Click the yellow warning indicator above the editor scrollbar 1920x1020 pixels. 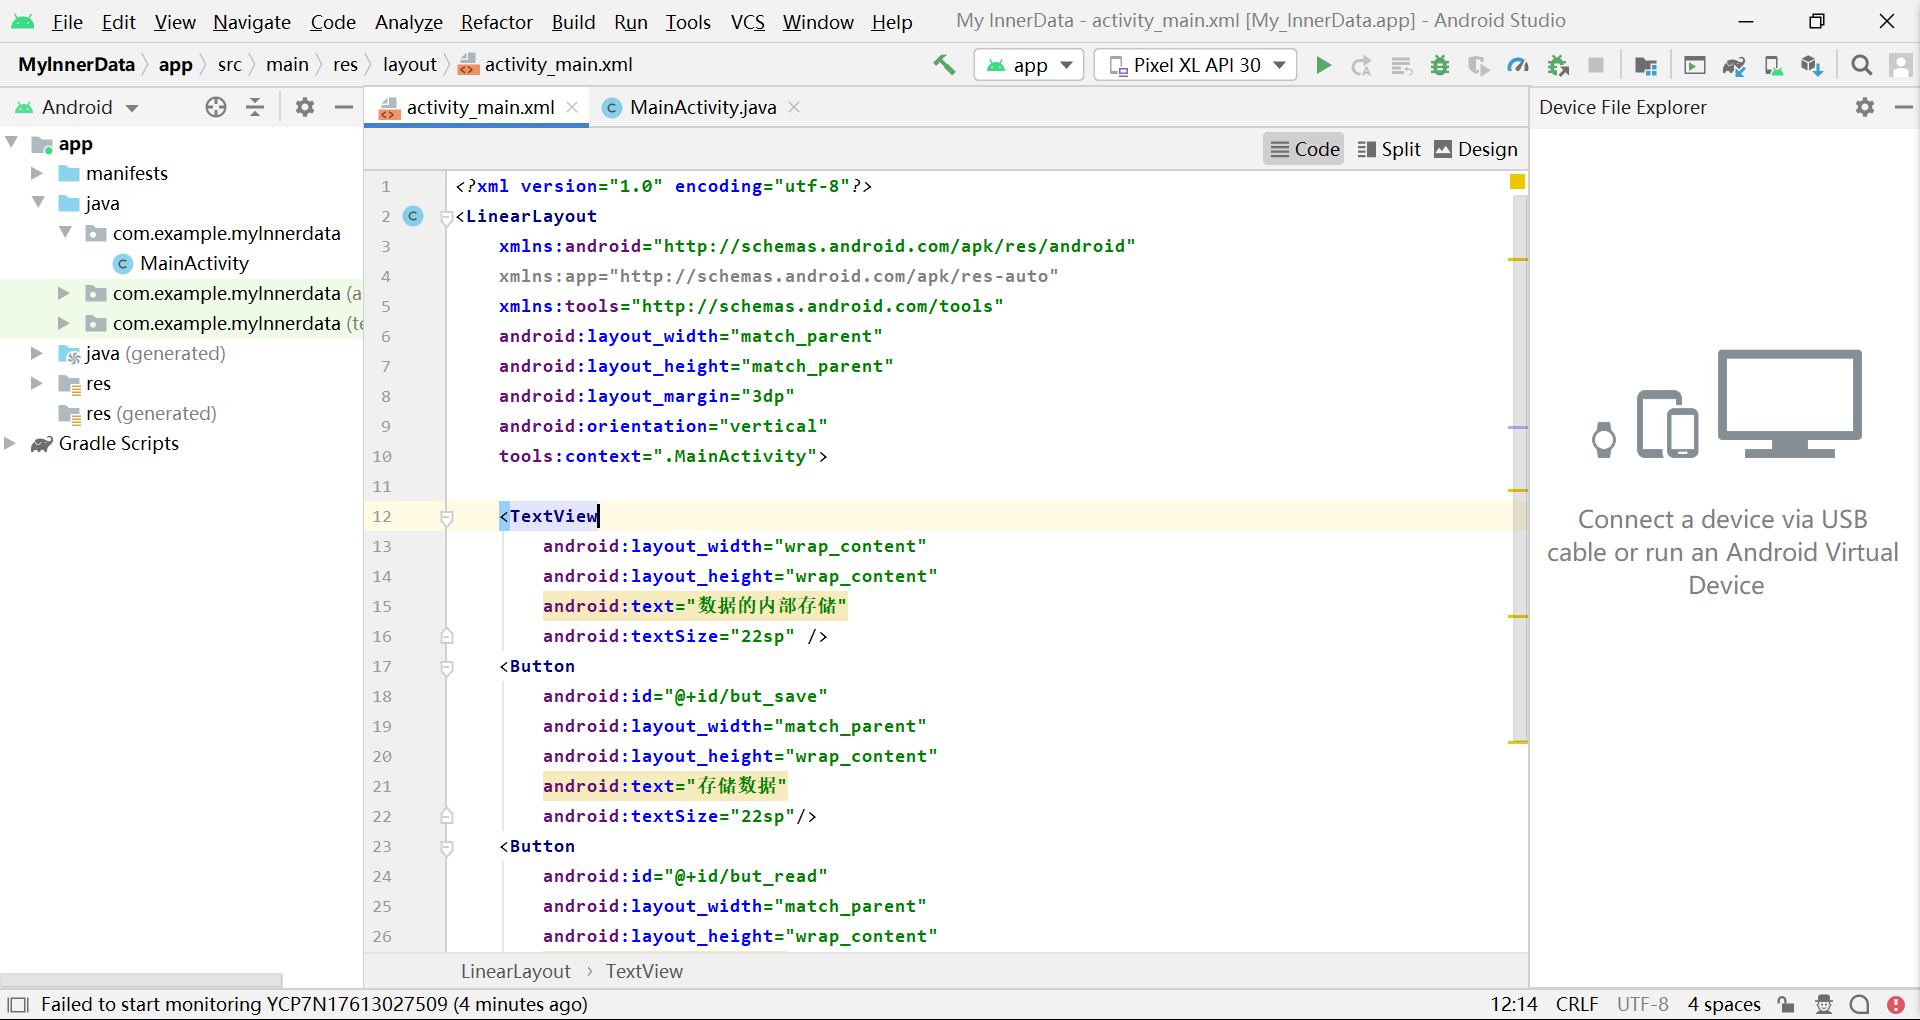point(1517,182)
